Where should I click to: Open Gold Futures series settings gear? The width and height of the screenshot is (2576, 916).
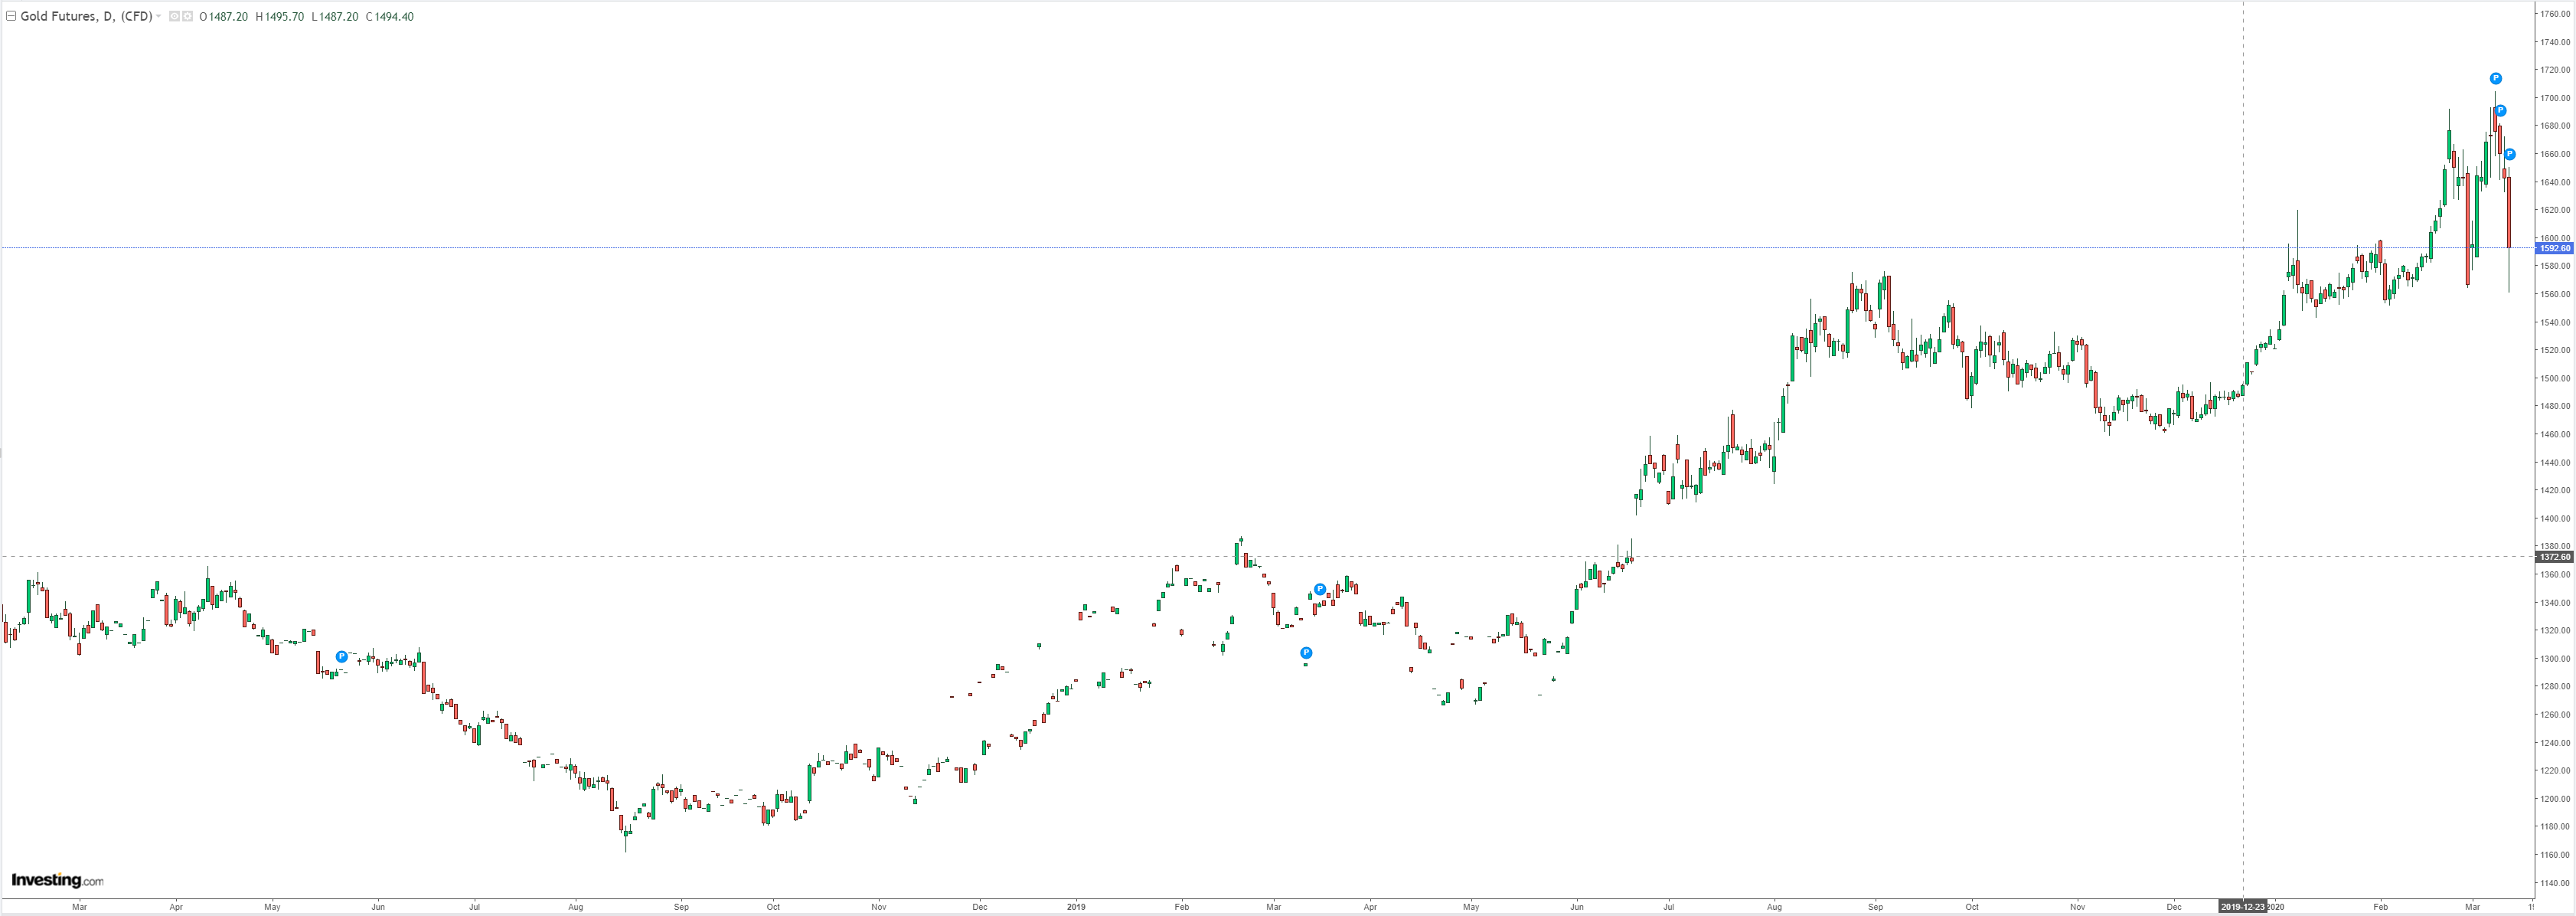point(187,16)
